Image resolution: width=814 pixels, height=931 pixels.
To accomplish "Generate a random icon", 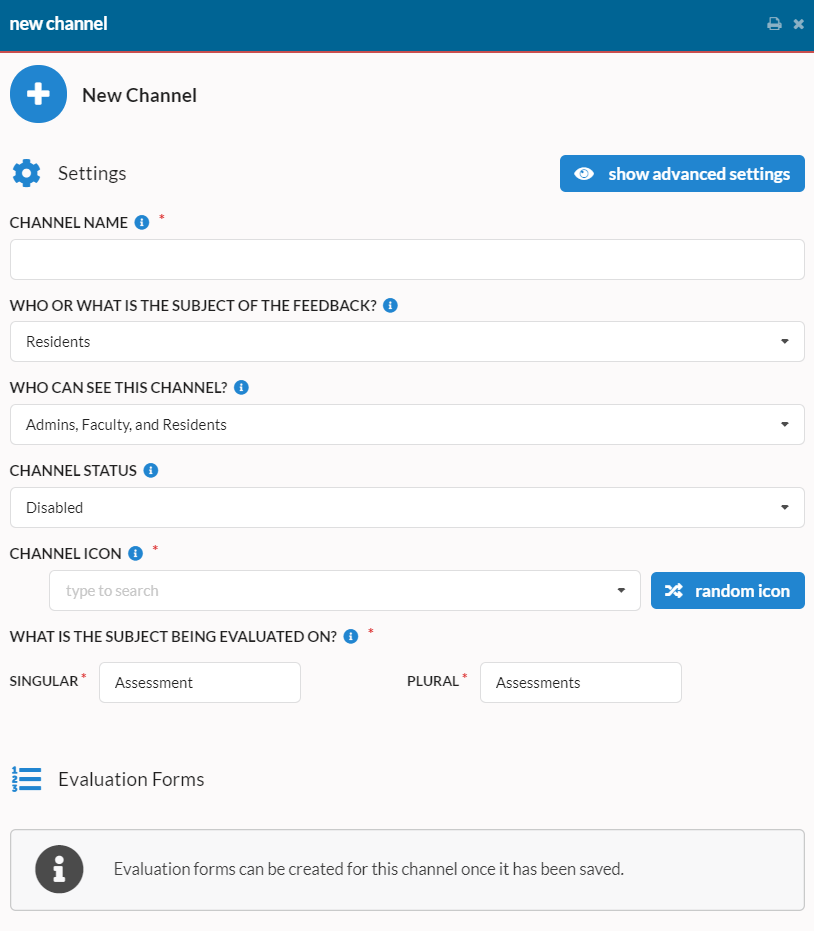I will (x=728, y=591).
